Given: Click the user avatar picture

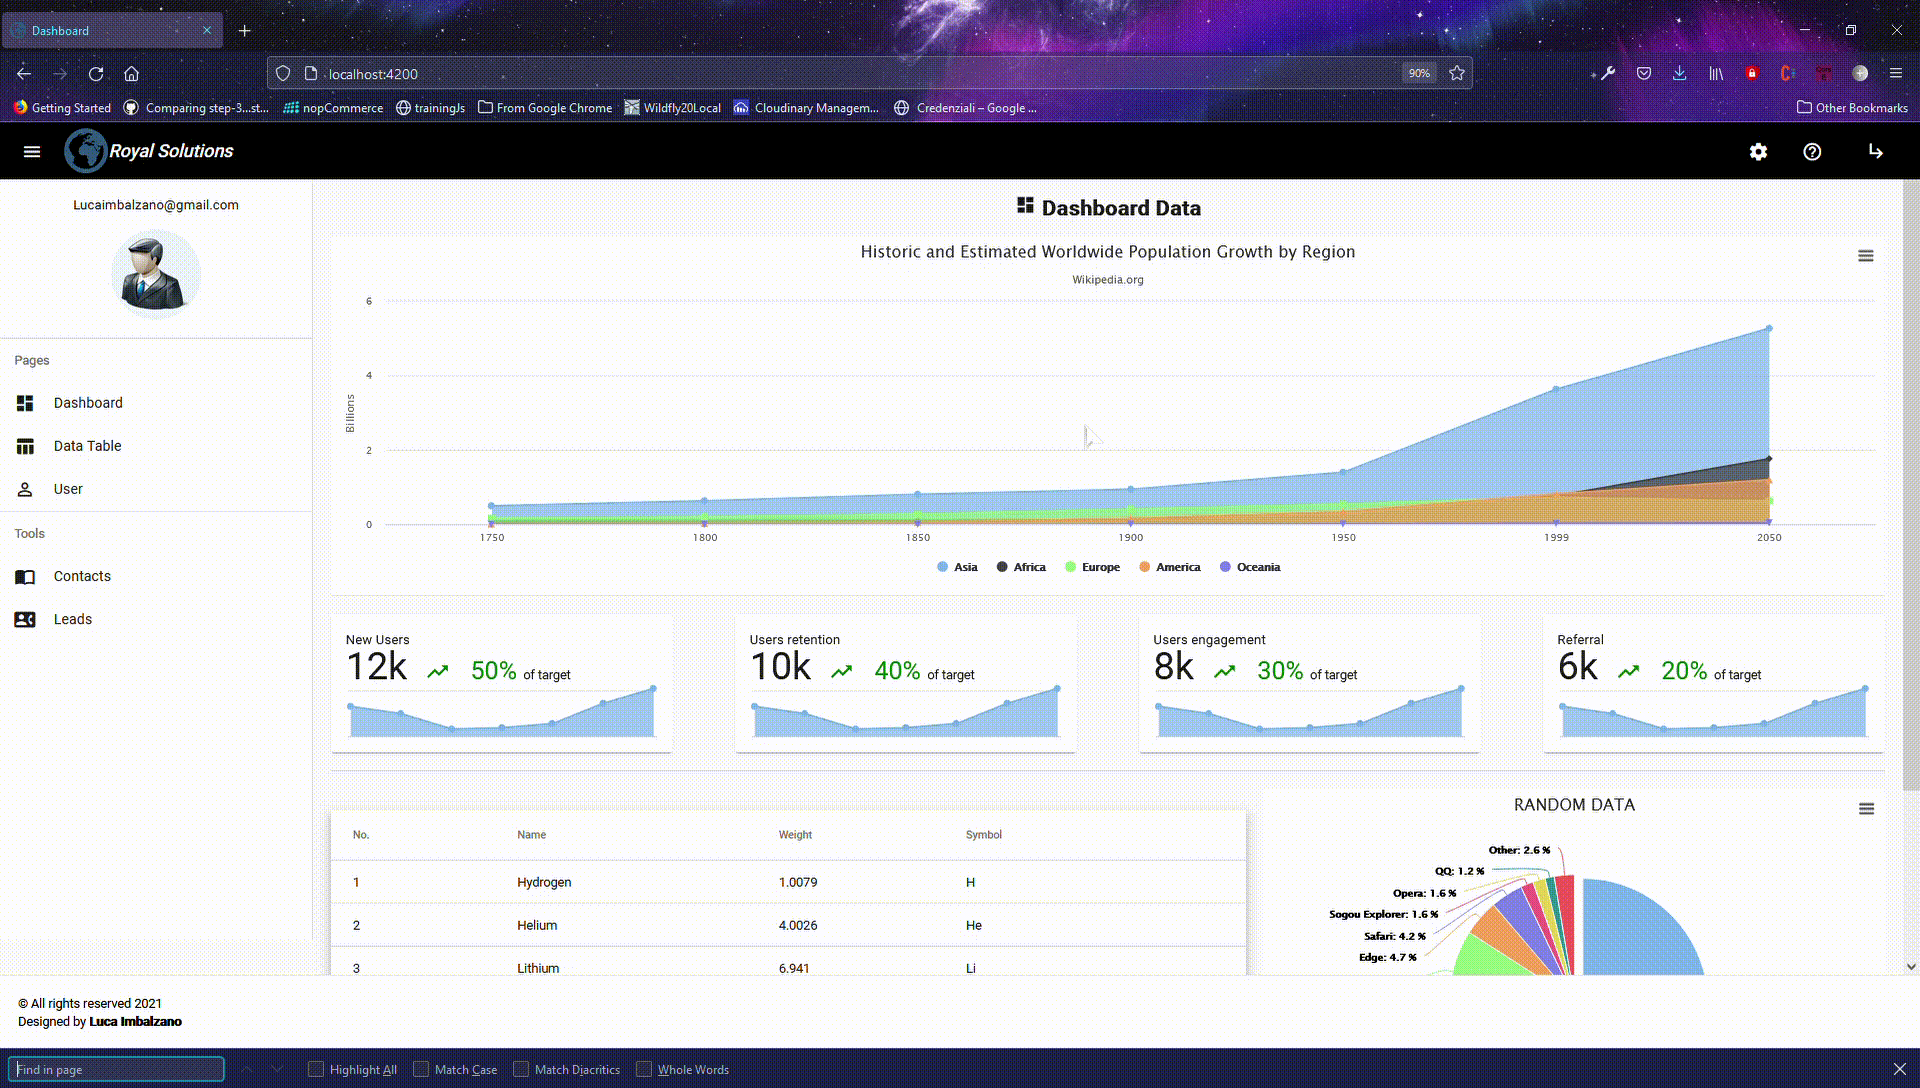Looking at the screenshot, I should pos(155,273).
